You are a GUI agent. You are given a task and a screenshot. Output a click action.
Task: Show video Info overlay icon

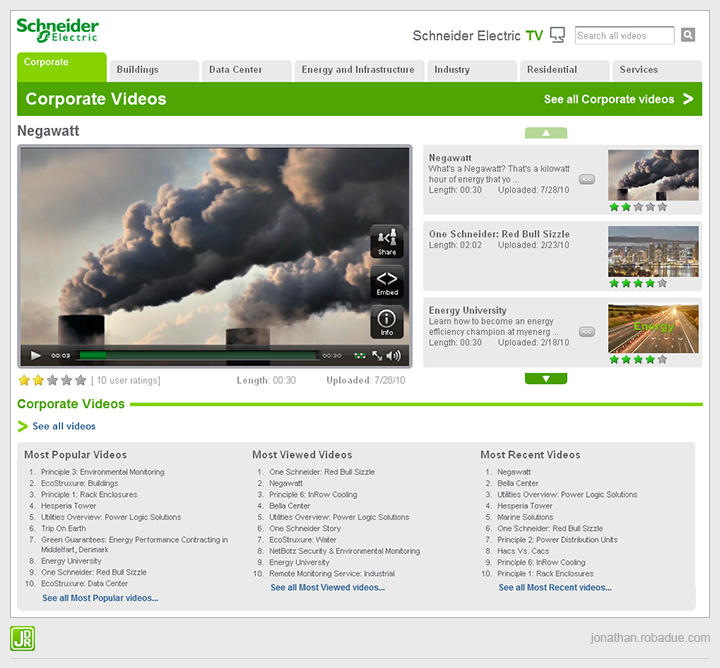click(x=387, y=322)
